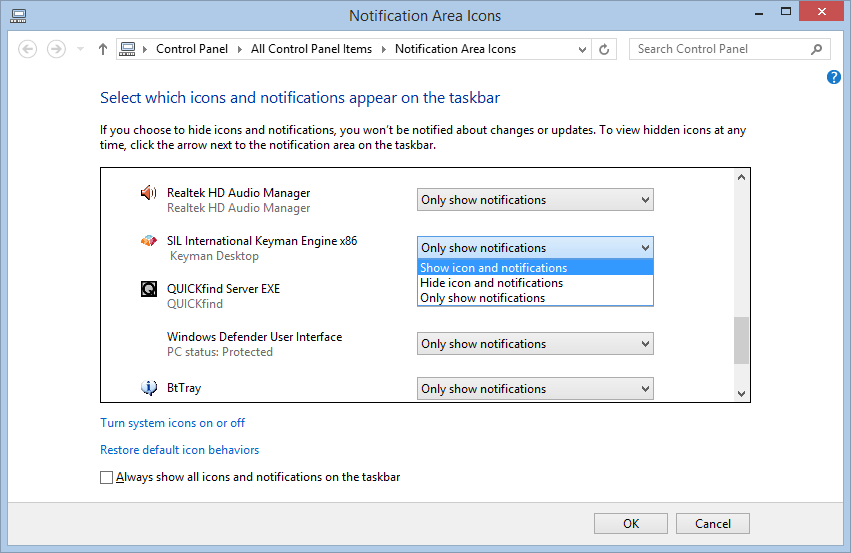
Task: Expand chevron after All Control Panel Items
Action: tap(384, 49)
